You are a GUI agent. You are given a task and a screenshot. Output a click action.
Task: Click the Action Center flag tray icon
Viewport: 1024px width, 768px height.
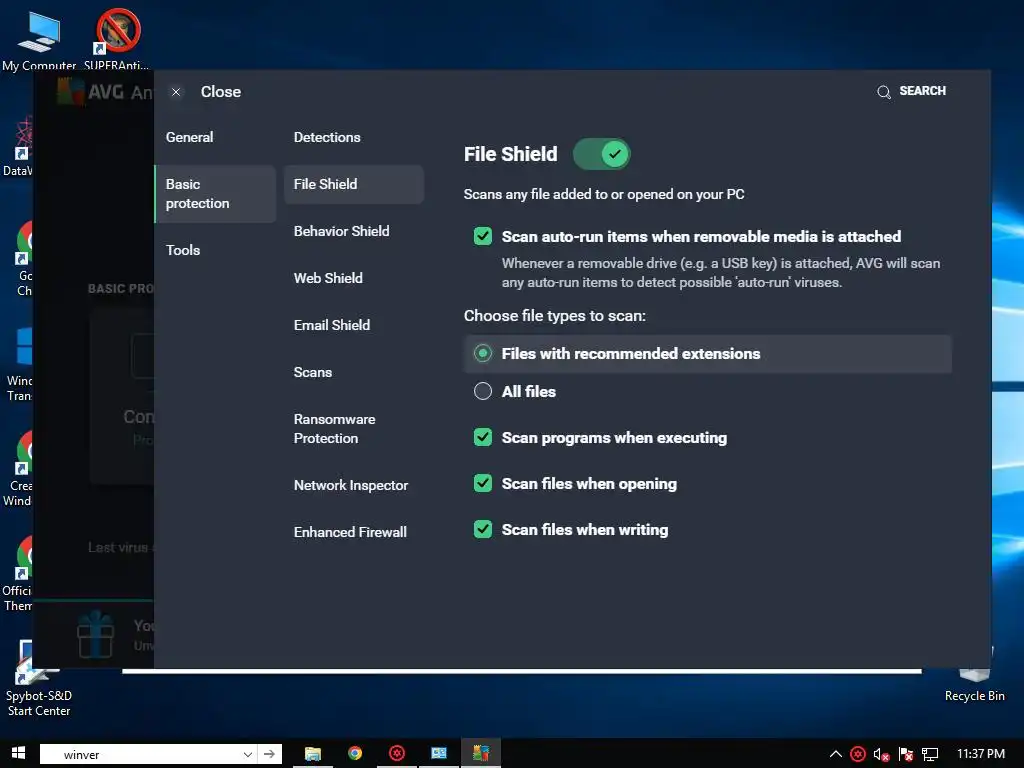click(906, 755)
